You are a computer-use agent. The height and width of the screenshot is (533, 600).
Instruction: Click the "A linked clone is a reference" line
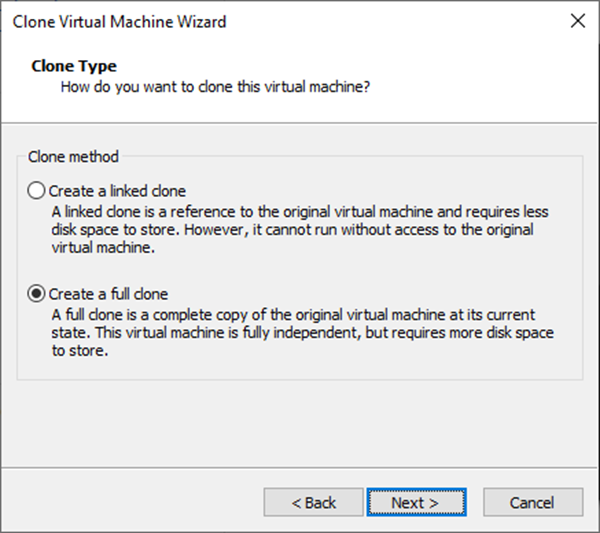coord(299,213)
